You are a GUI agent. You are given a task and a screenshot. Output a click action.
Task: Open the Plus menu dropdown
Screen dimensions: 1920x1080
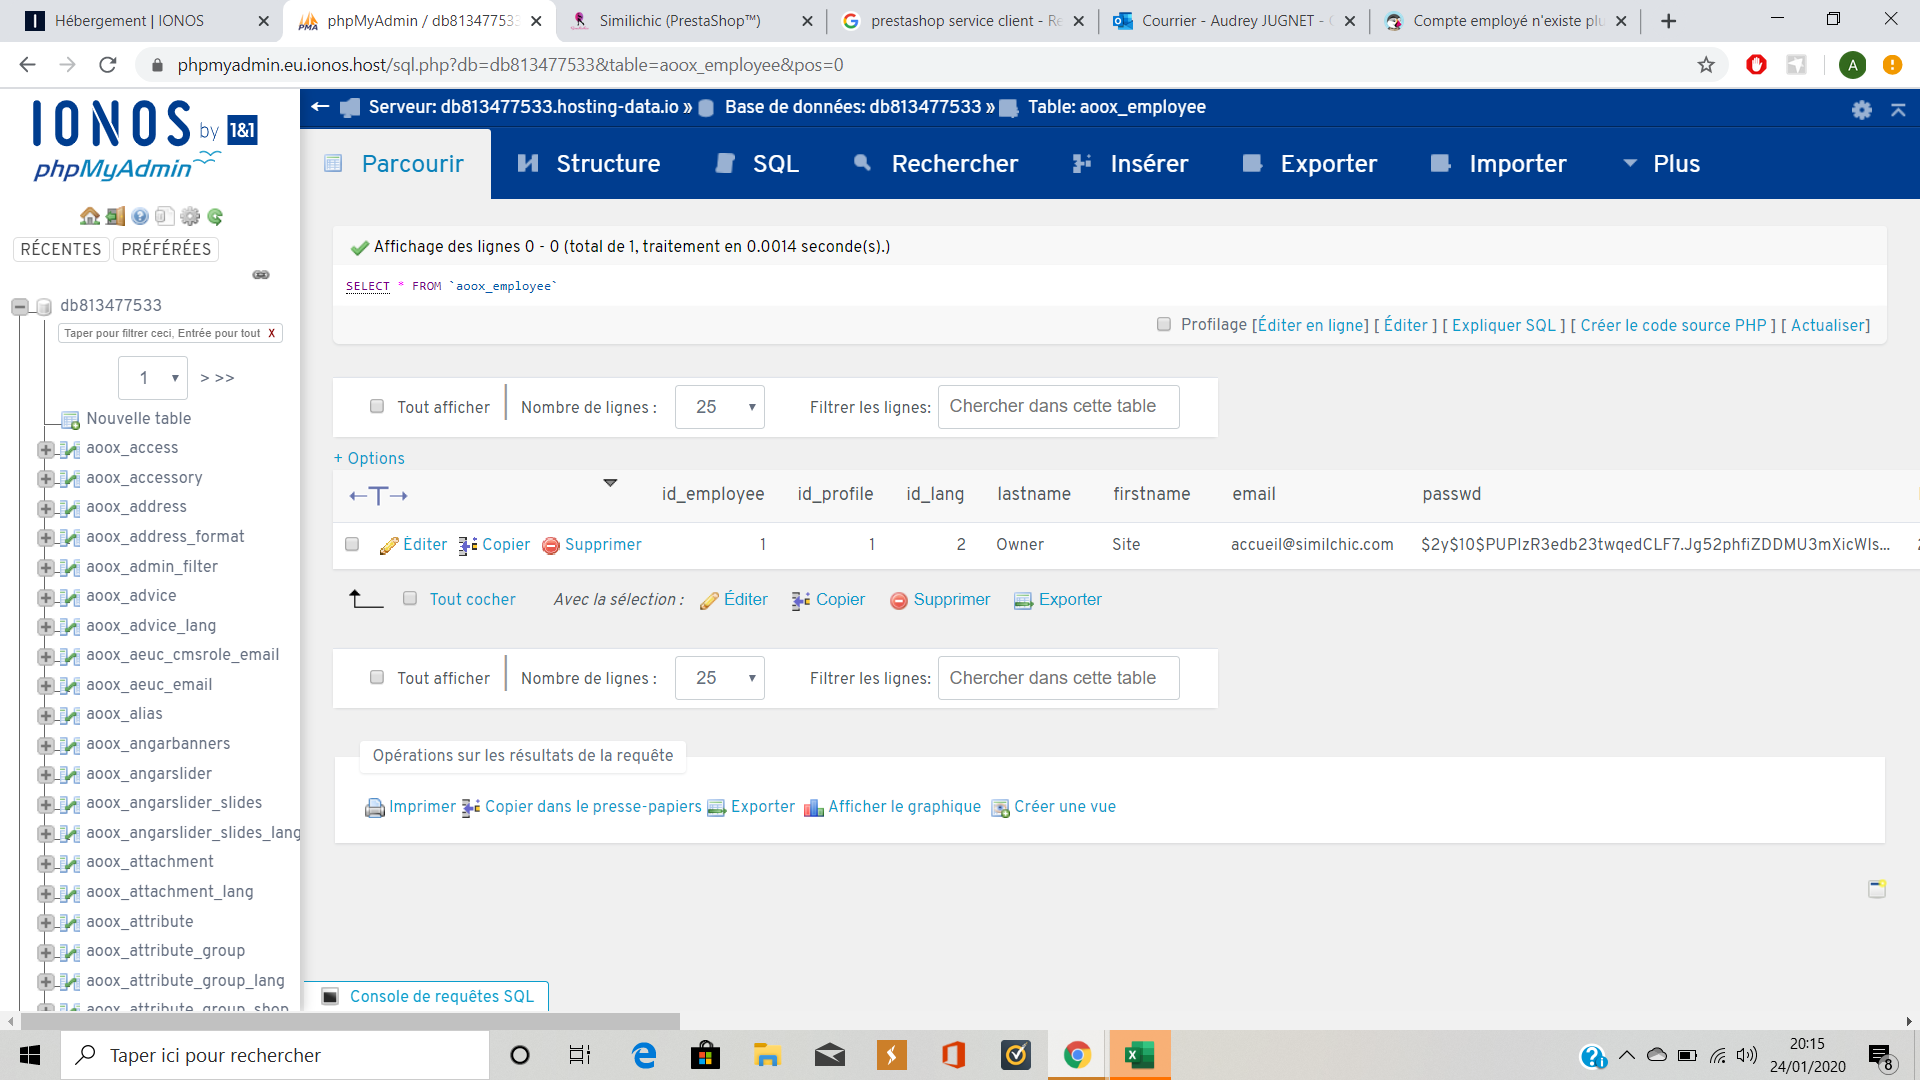pos(1661,164)
